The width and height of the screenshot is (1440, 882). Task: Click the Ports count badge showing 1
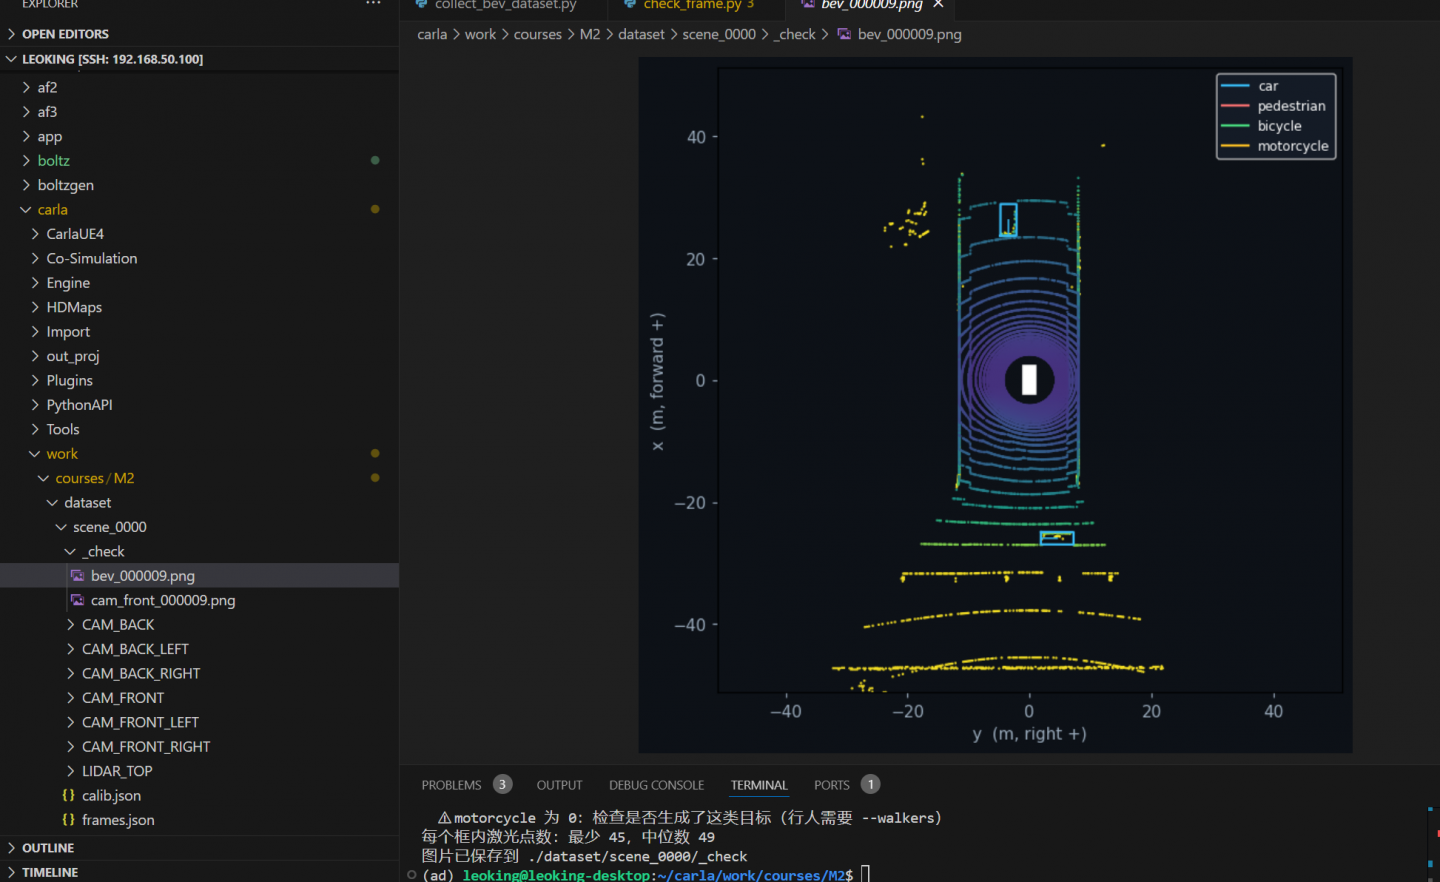pyautogui.click(x=871, y=785)
